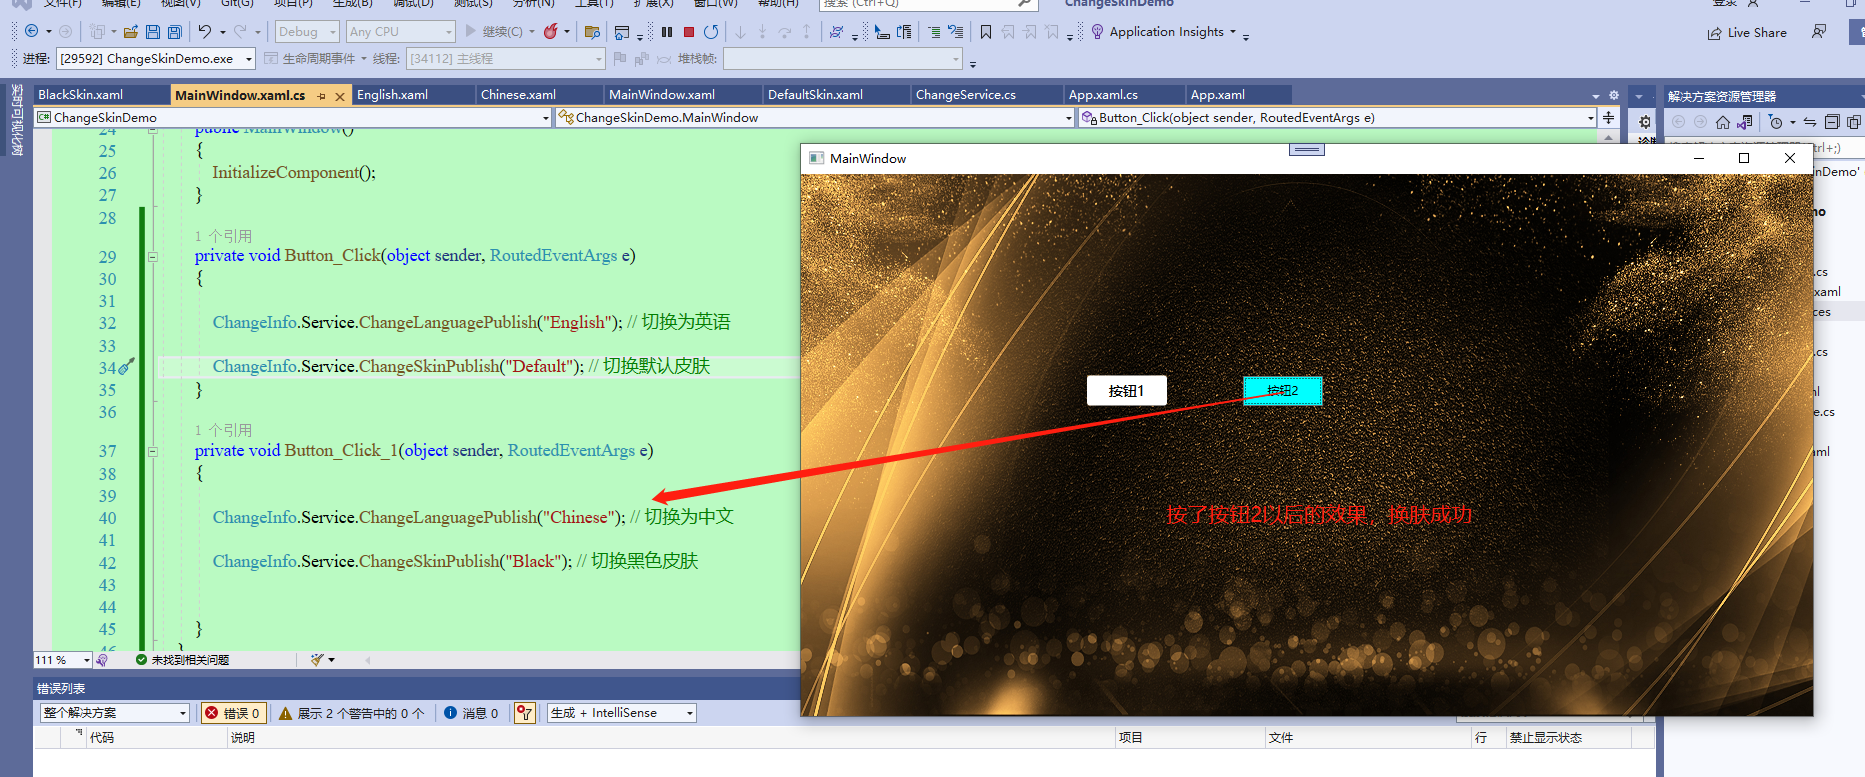
Task: Undo the last edit in the toolbar
Action: tap(204, 32)
